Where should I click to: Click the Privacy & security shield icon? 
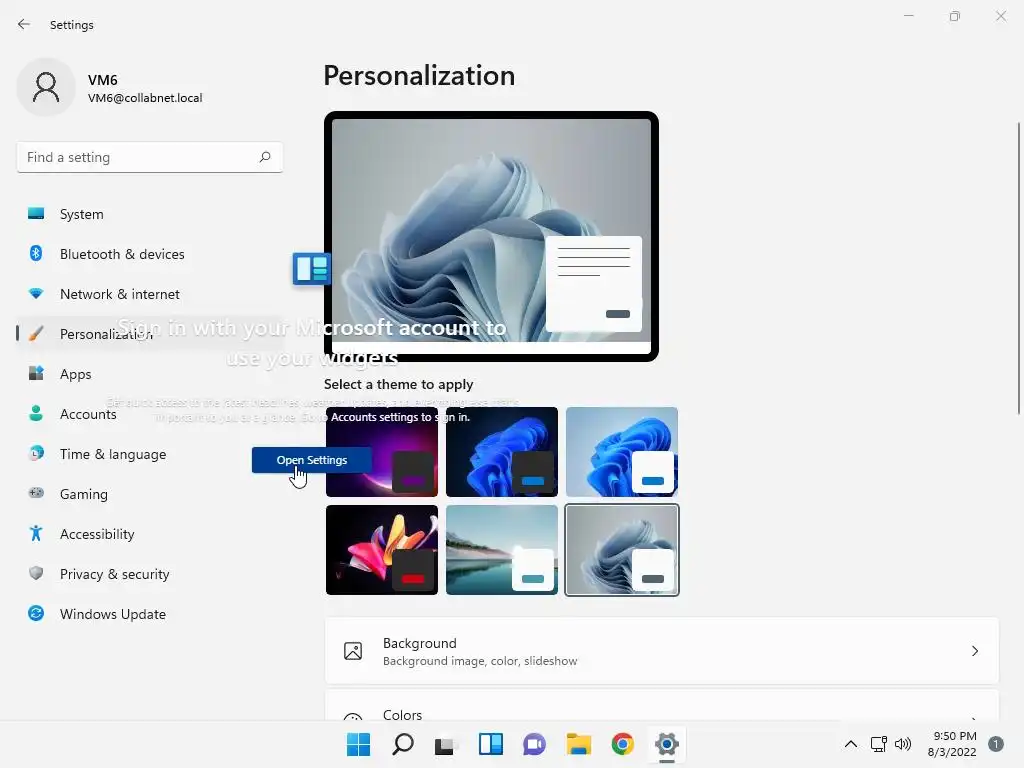click(x=36, y=573)
